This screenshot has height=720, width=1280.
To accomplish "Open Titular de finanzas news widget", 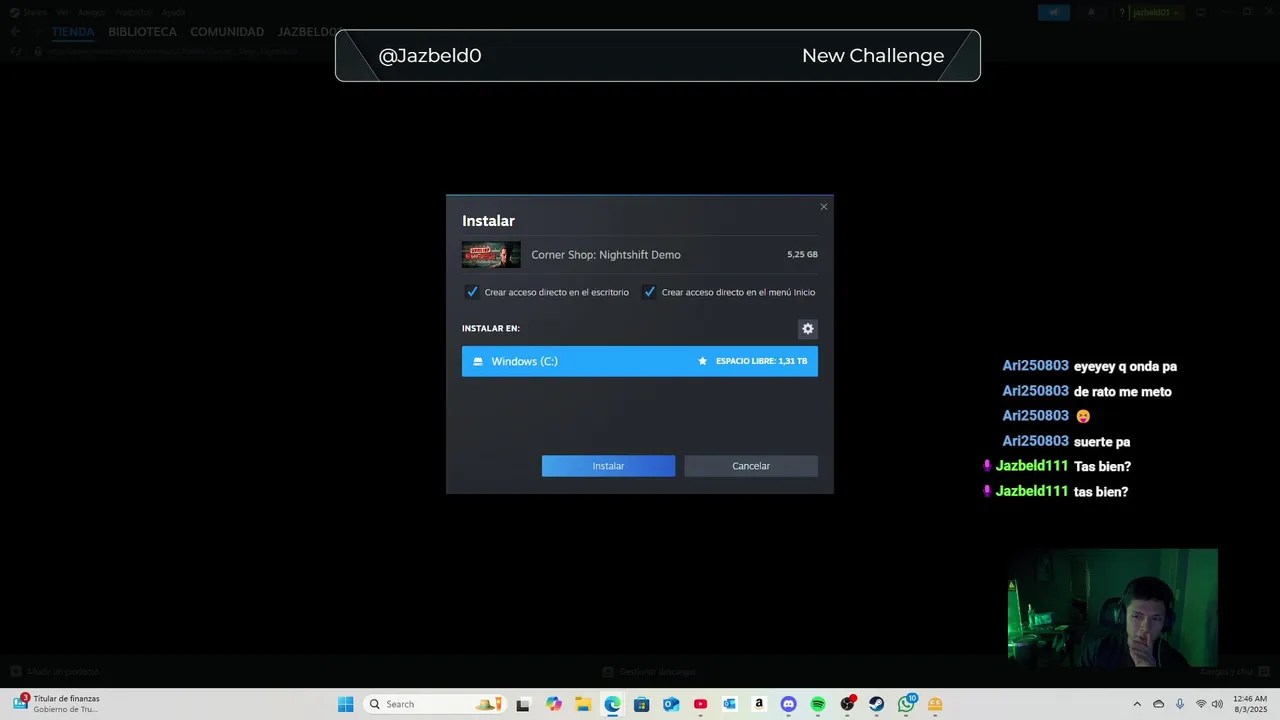I will pyautogui.click(x=56, y=704).
